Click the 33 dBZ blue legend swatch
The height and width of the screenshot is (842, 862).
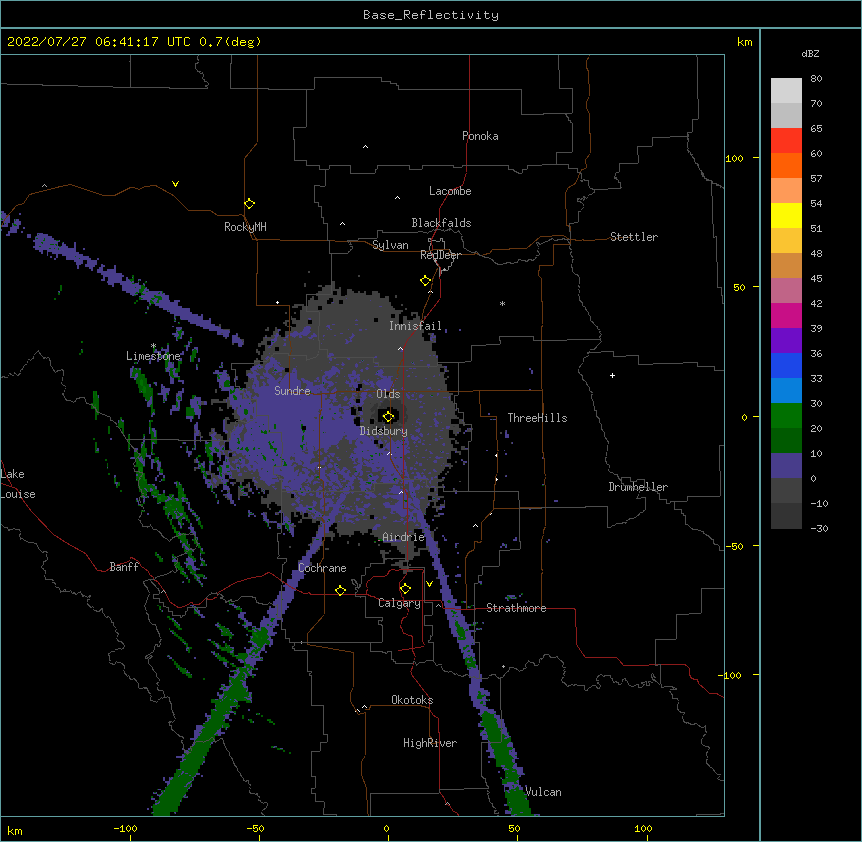click(x=786, y=390)
